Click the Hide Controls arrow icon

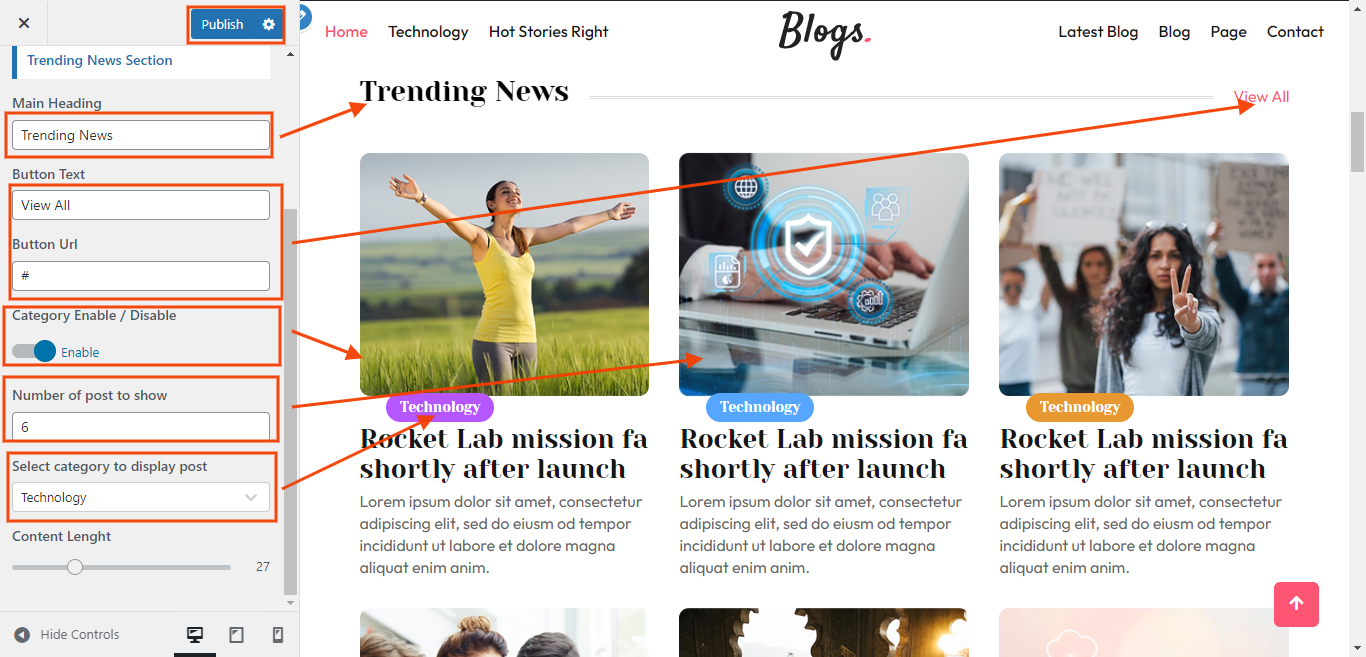click(22, 635)
